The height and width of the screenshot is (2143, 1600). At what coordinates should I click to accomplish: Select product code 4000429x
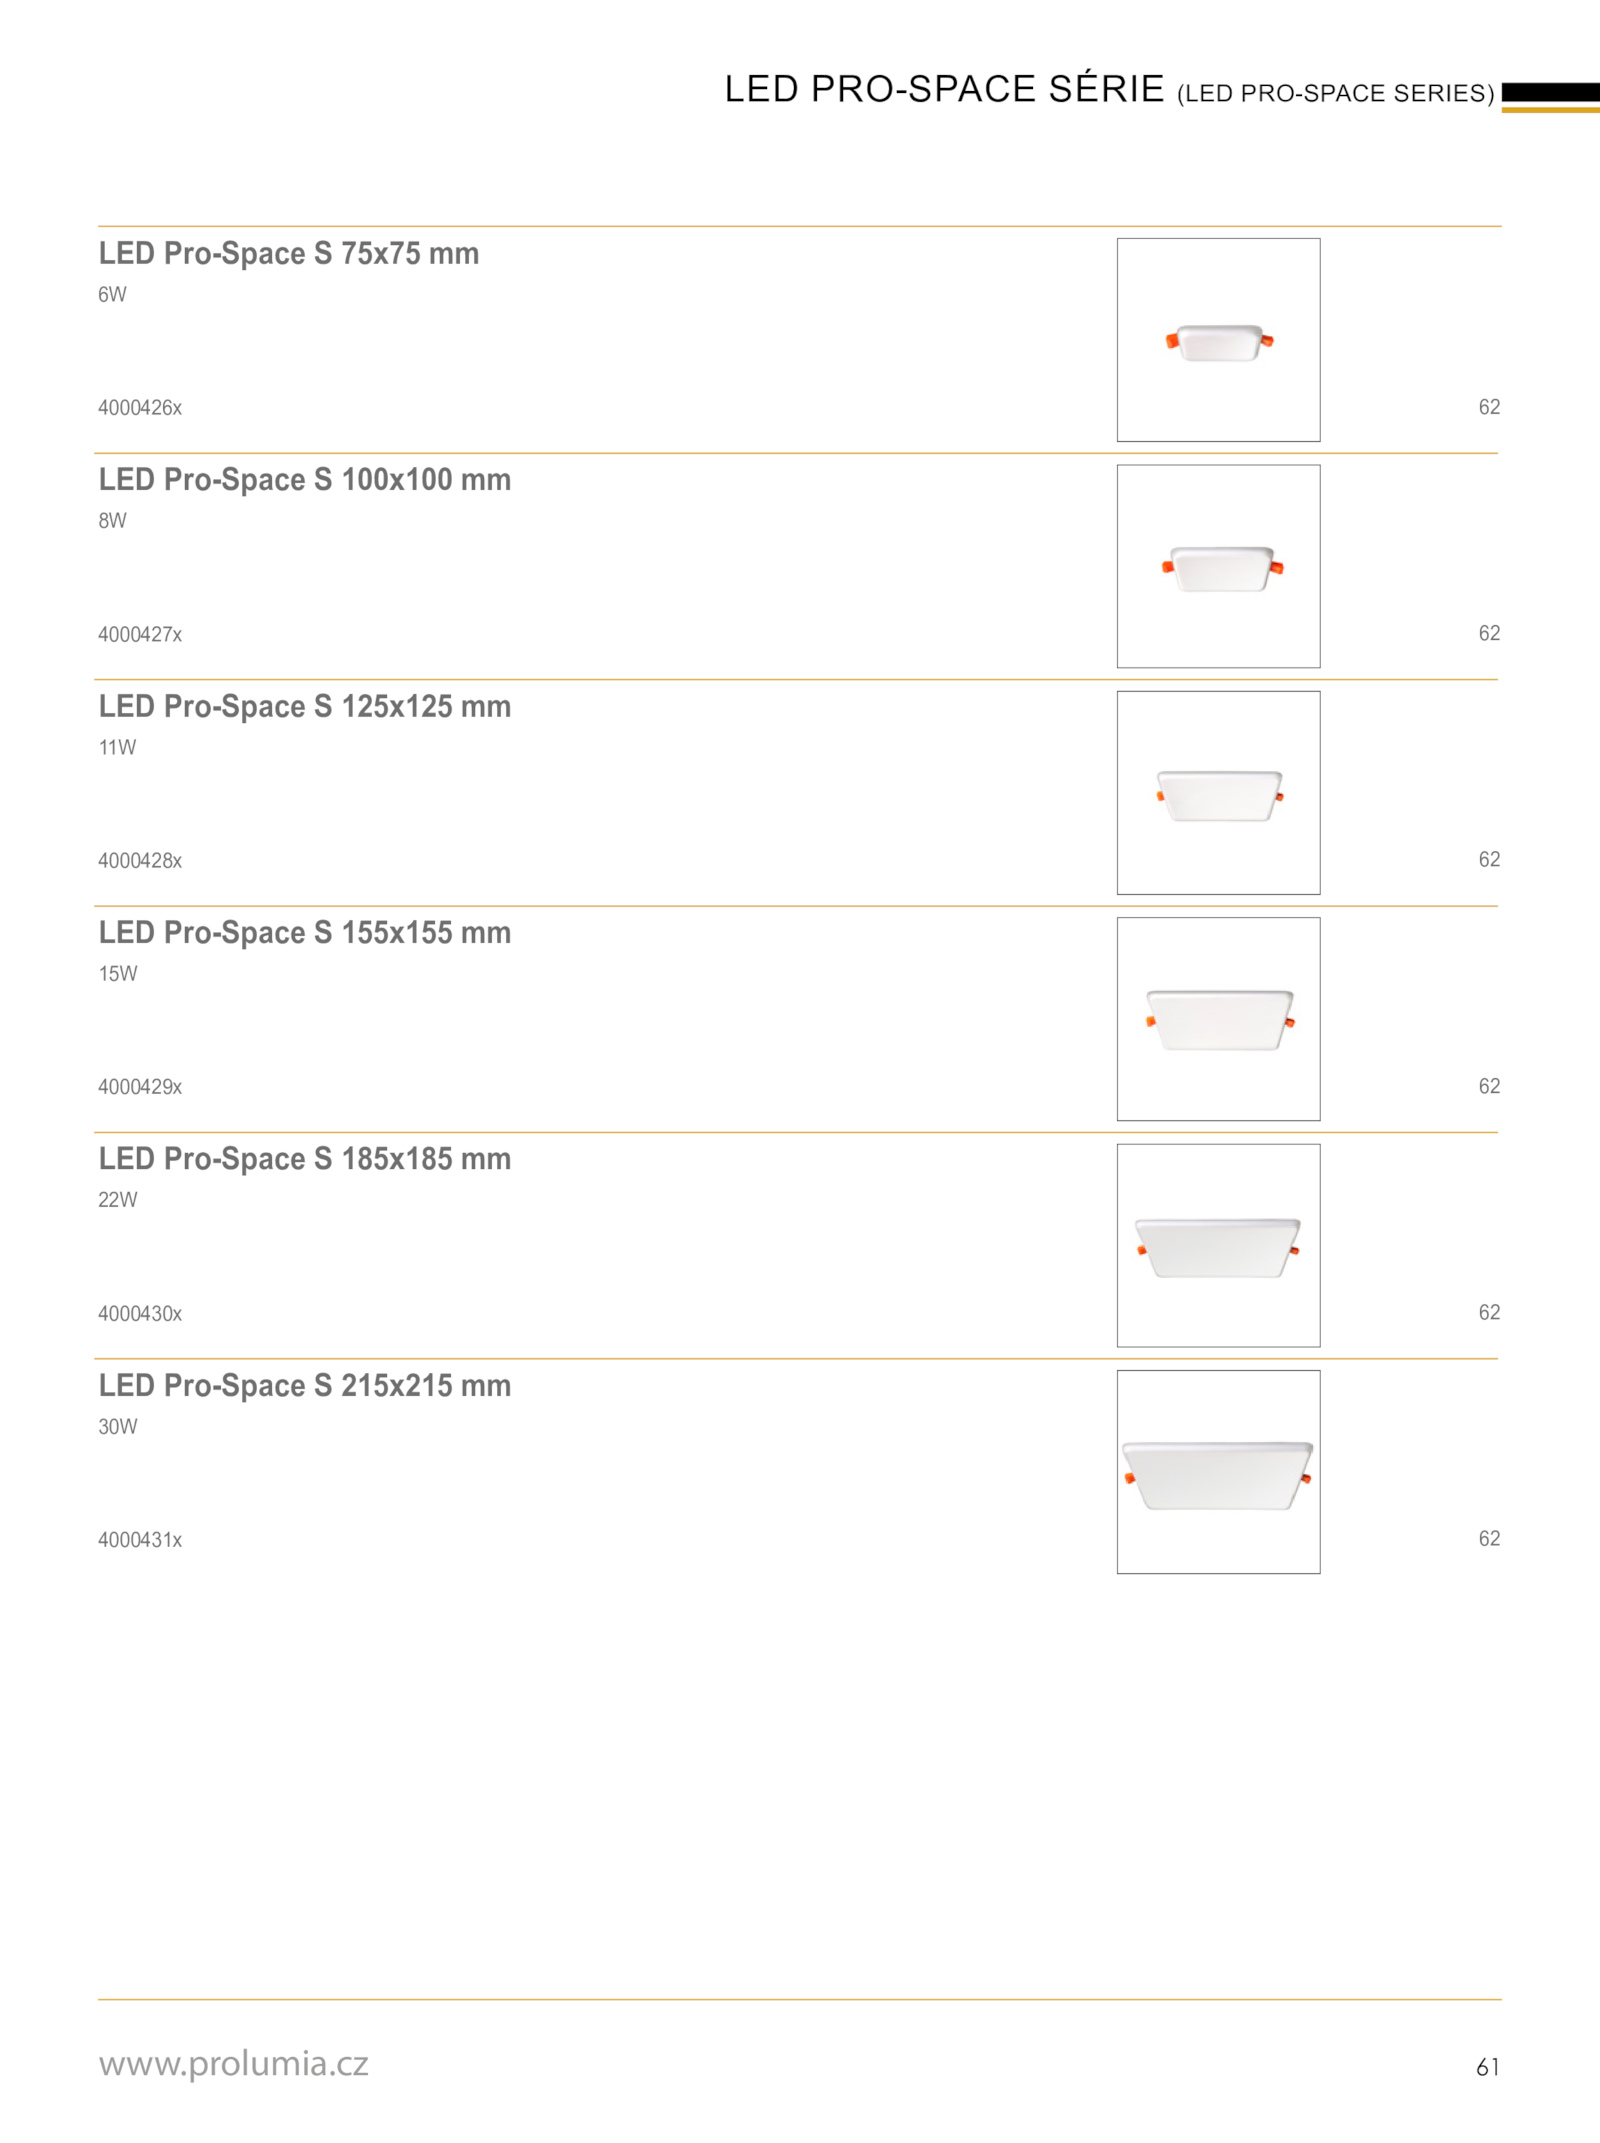(140, 1087)
